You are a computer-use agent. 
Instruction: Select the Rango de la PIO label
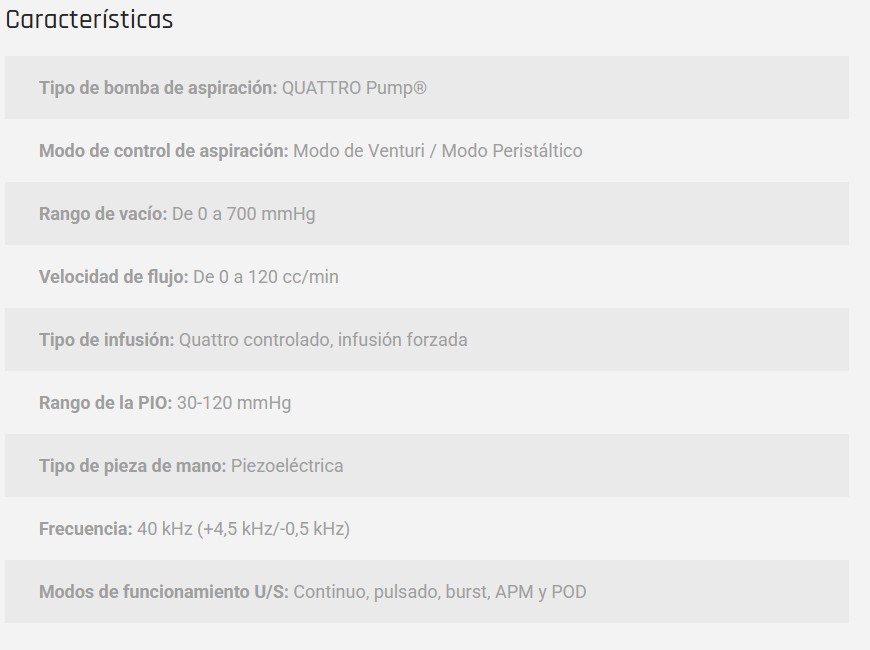(x=105, y=402)
